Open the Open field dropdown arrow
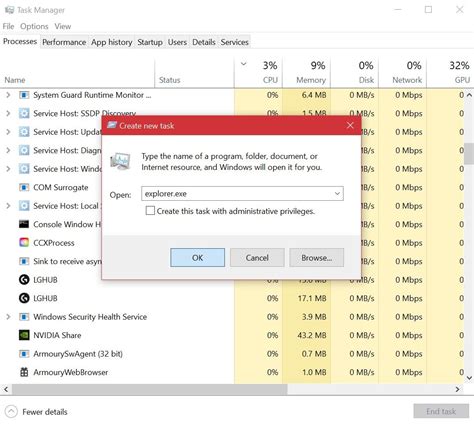 (x=337, y=194)
